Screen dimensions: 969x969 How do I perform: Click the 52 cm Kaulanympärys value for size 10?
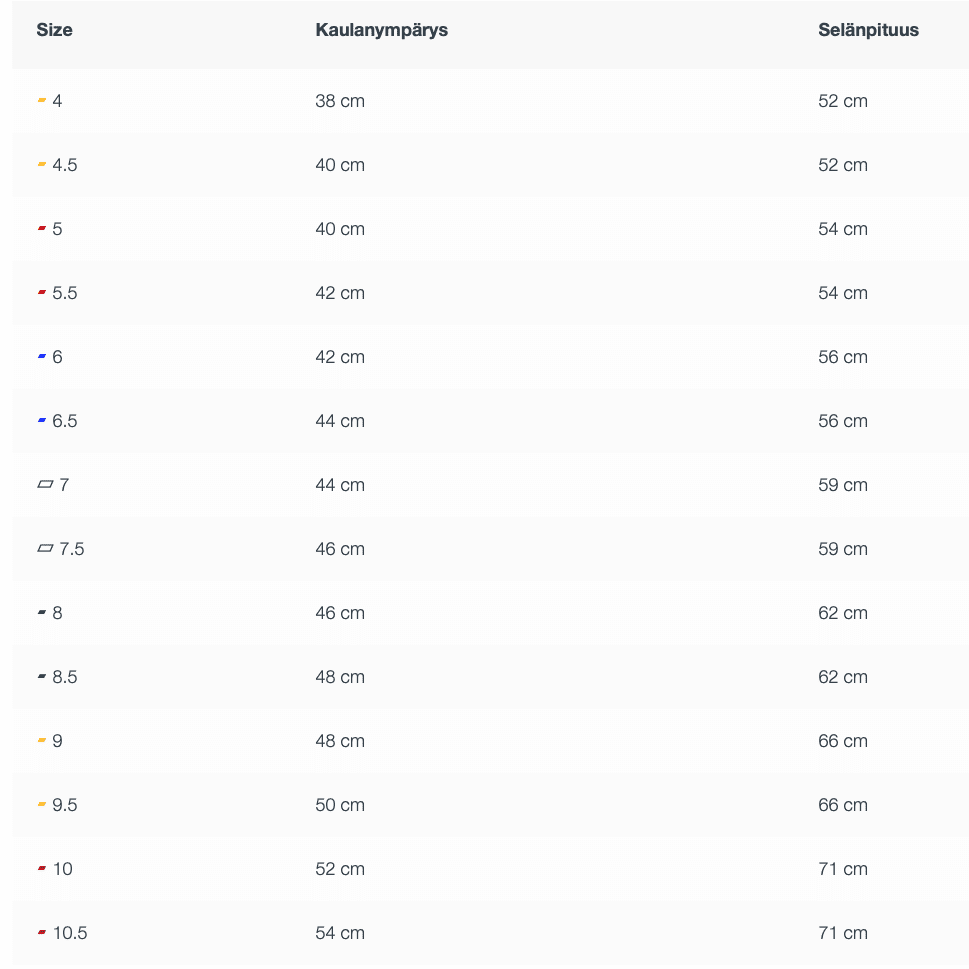(x=340, y=869)
